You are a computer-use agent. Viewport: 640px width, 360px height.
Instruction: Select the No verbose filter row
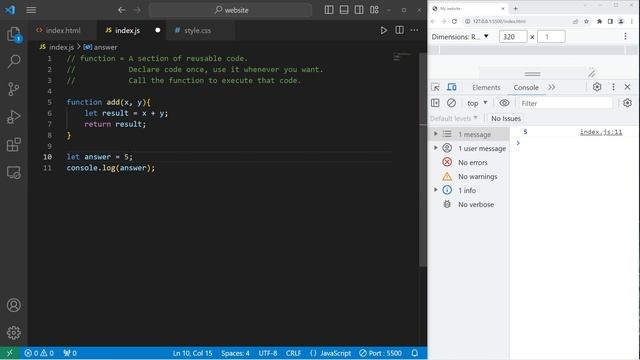coord(469,204)
